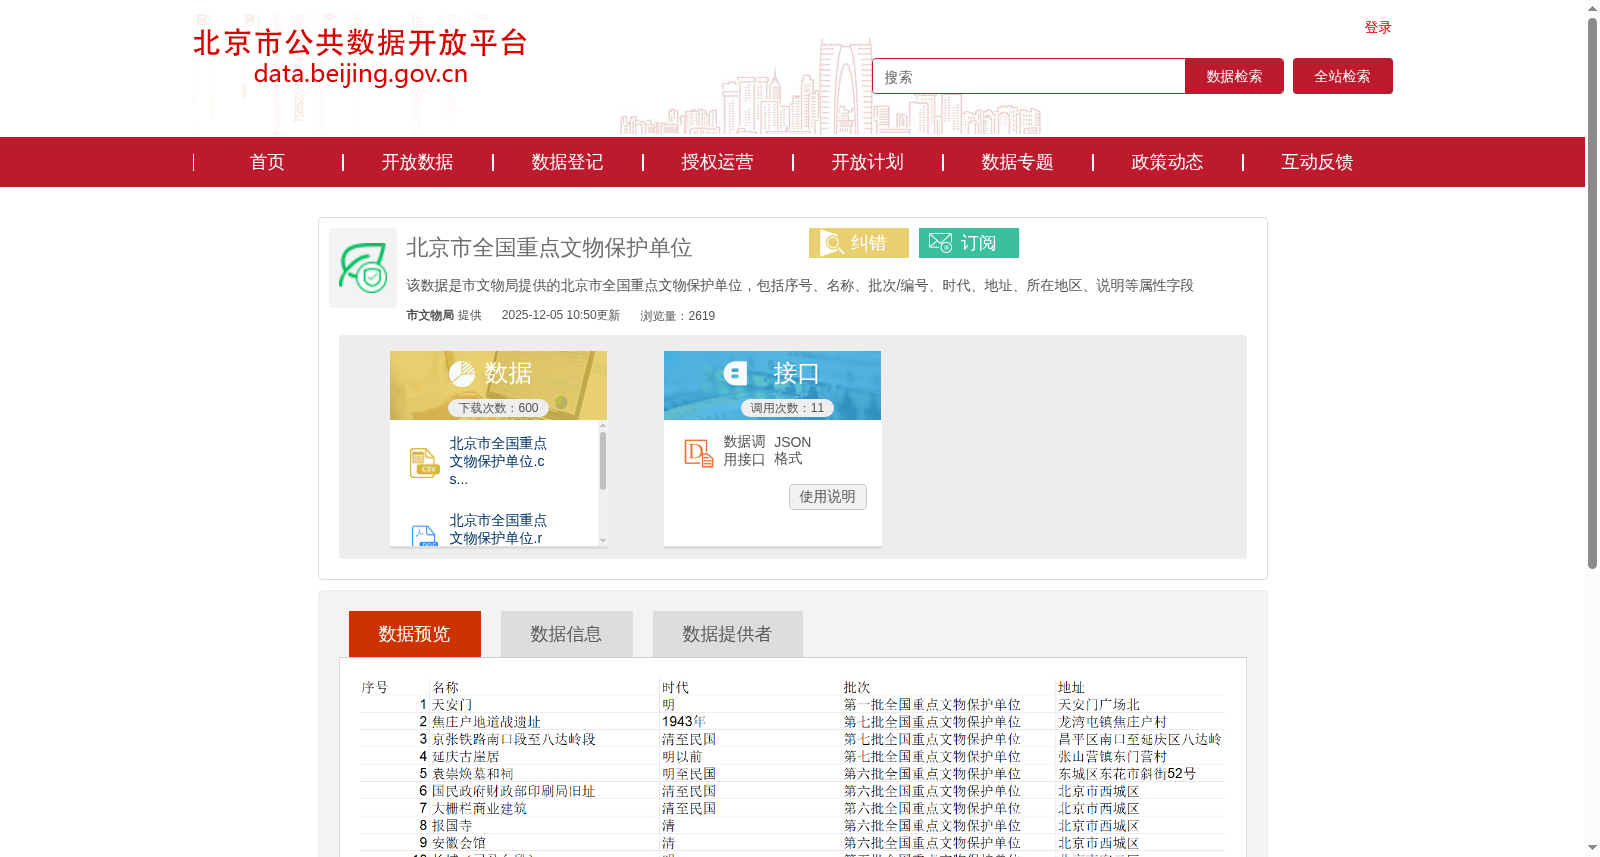The image size is (1600, 857).
Task: Click the 全站检索 button
Action: click(1343, 76)
